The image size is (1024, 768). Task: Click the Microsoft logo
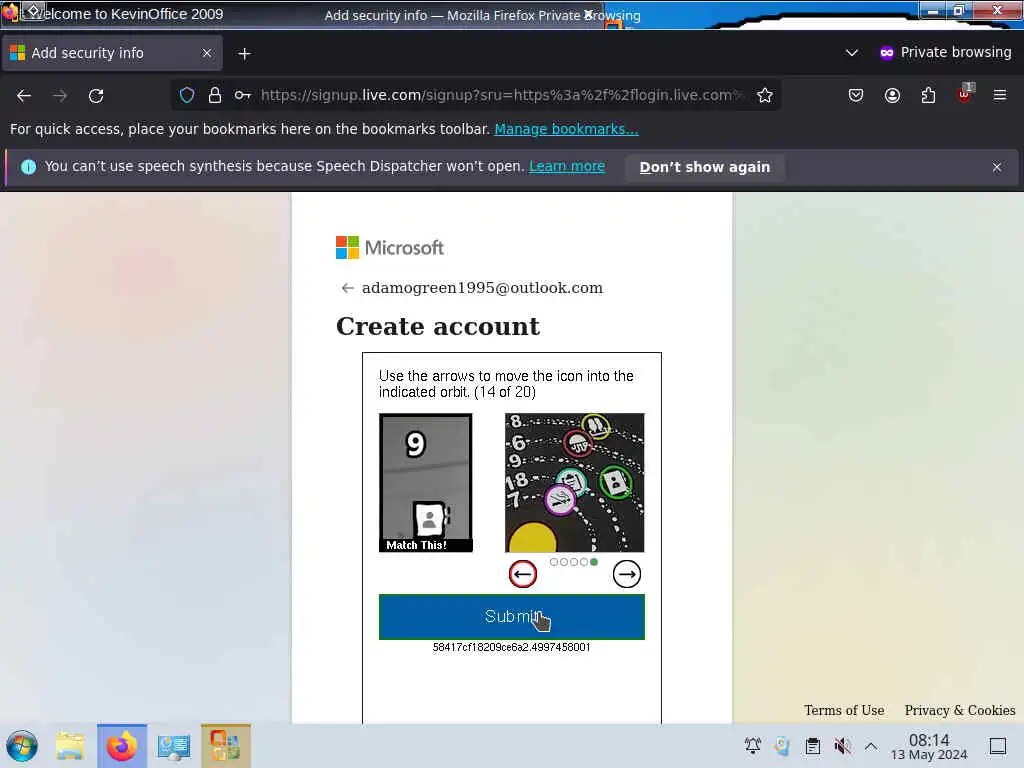(x=389, y=248)
